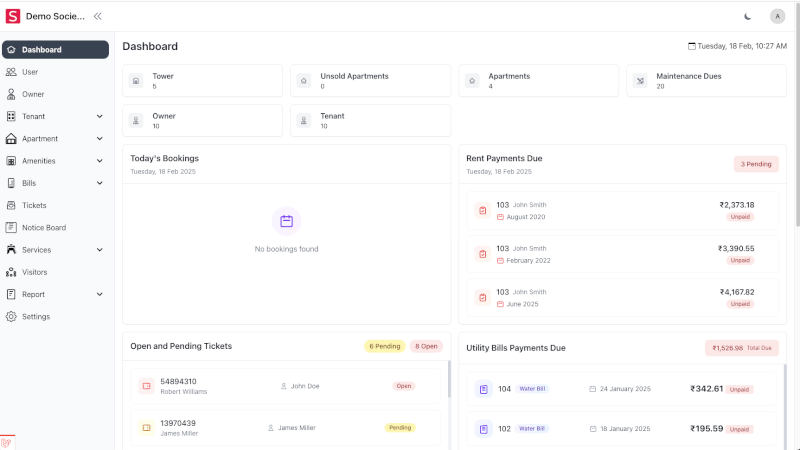Click the Maintenance Dues card icon
800x450 pixels.
point(639,81)
